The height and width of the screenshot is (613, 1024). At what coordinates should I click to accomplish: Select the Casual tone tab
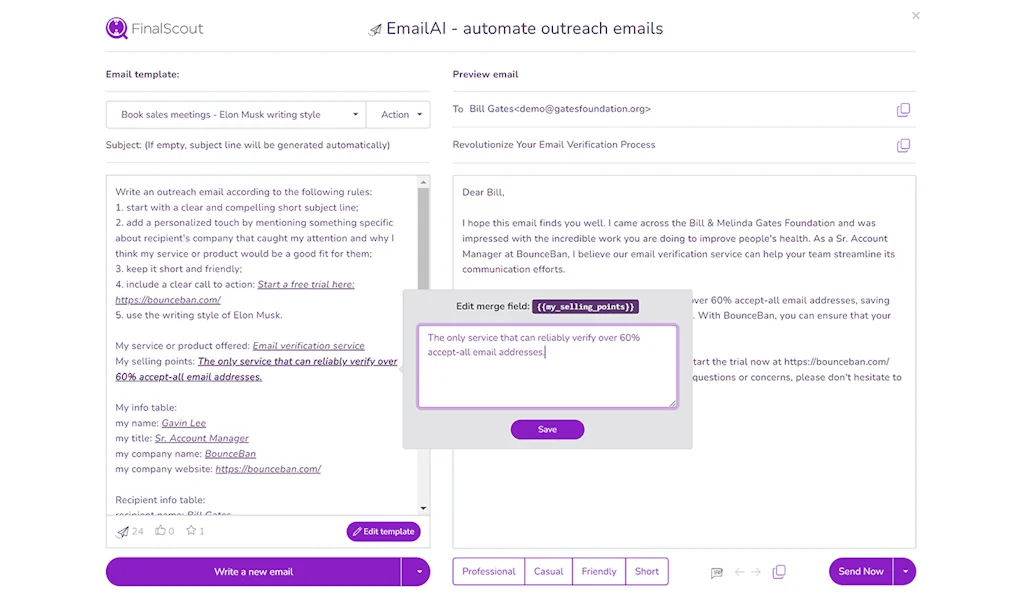coord(548,572)
